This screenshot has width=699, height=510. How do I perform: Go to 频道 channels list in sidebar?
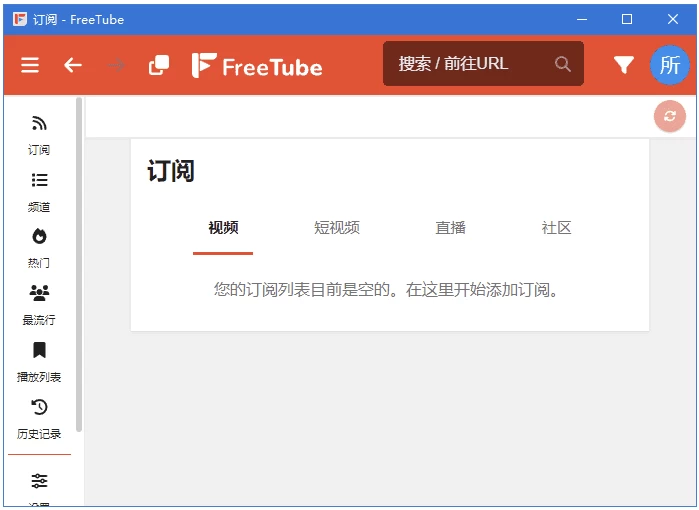[x=39, y=191]
